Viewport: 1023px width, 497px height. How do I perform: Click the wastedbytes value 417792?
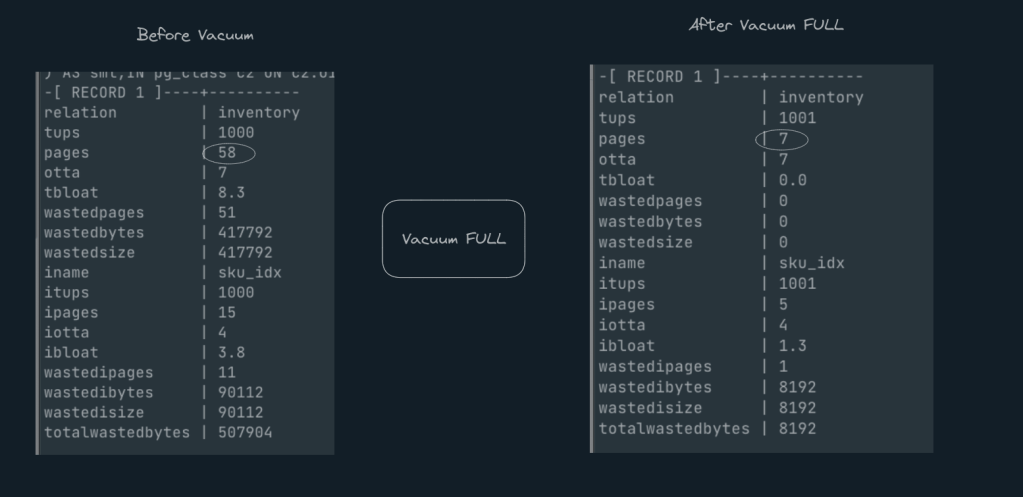click(x=245, y=233)
